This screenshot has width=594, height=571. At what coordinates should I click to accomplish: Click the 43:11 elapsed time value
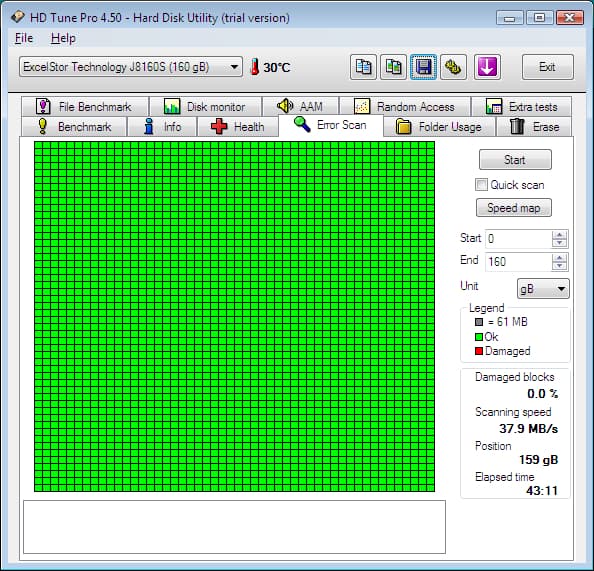coord(542,491)
